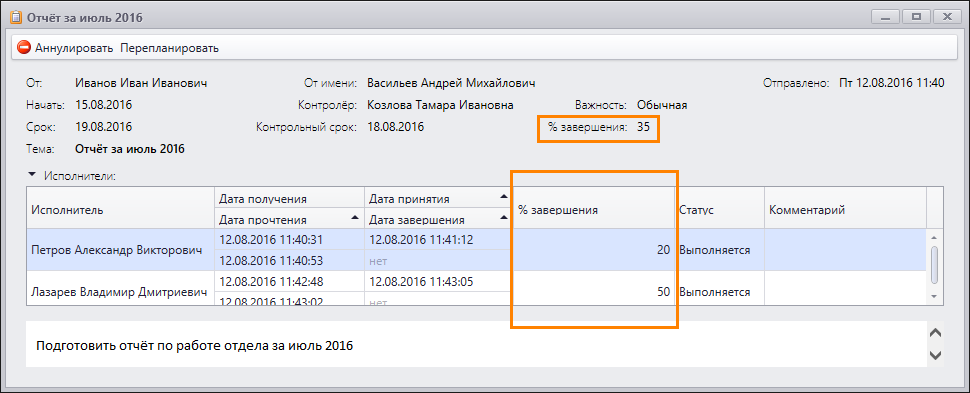Sort by Дата принятия column arrow

503,197
